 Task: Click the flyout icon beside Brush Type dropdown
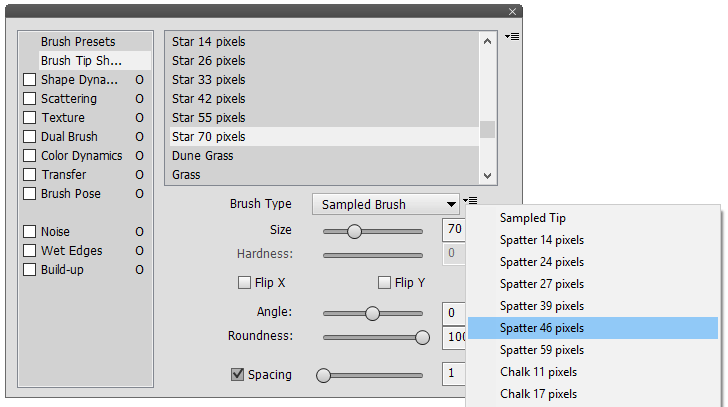(x=471, y=202)
